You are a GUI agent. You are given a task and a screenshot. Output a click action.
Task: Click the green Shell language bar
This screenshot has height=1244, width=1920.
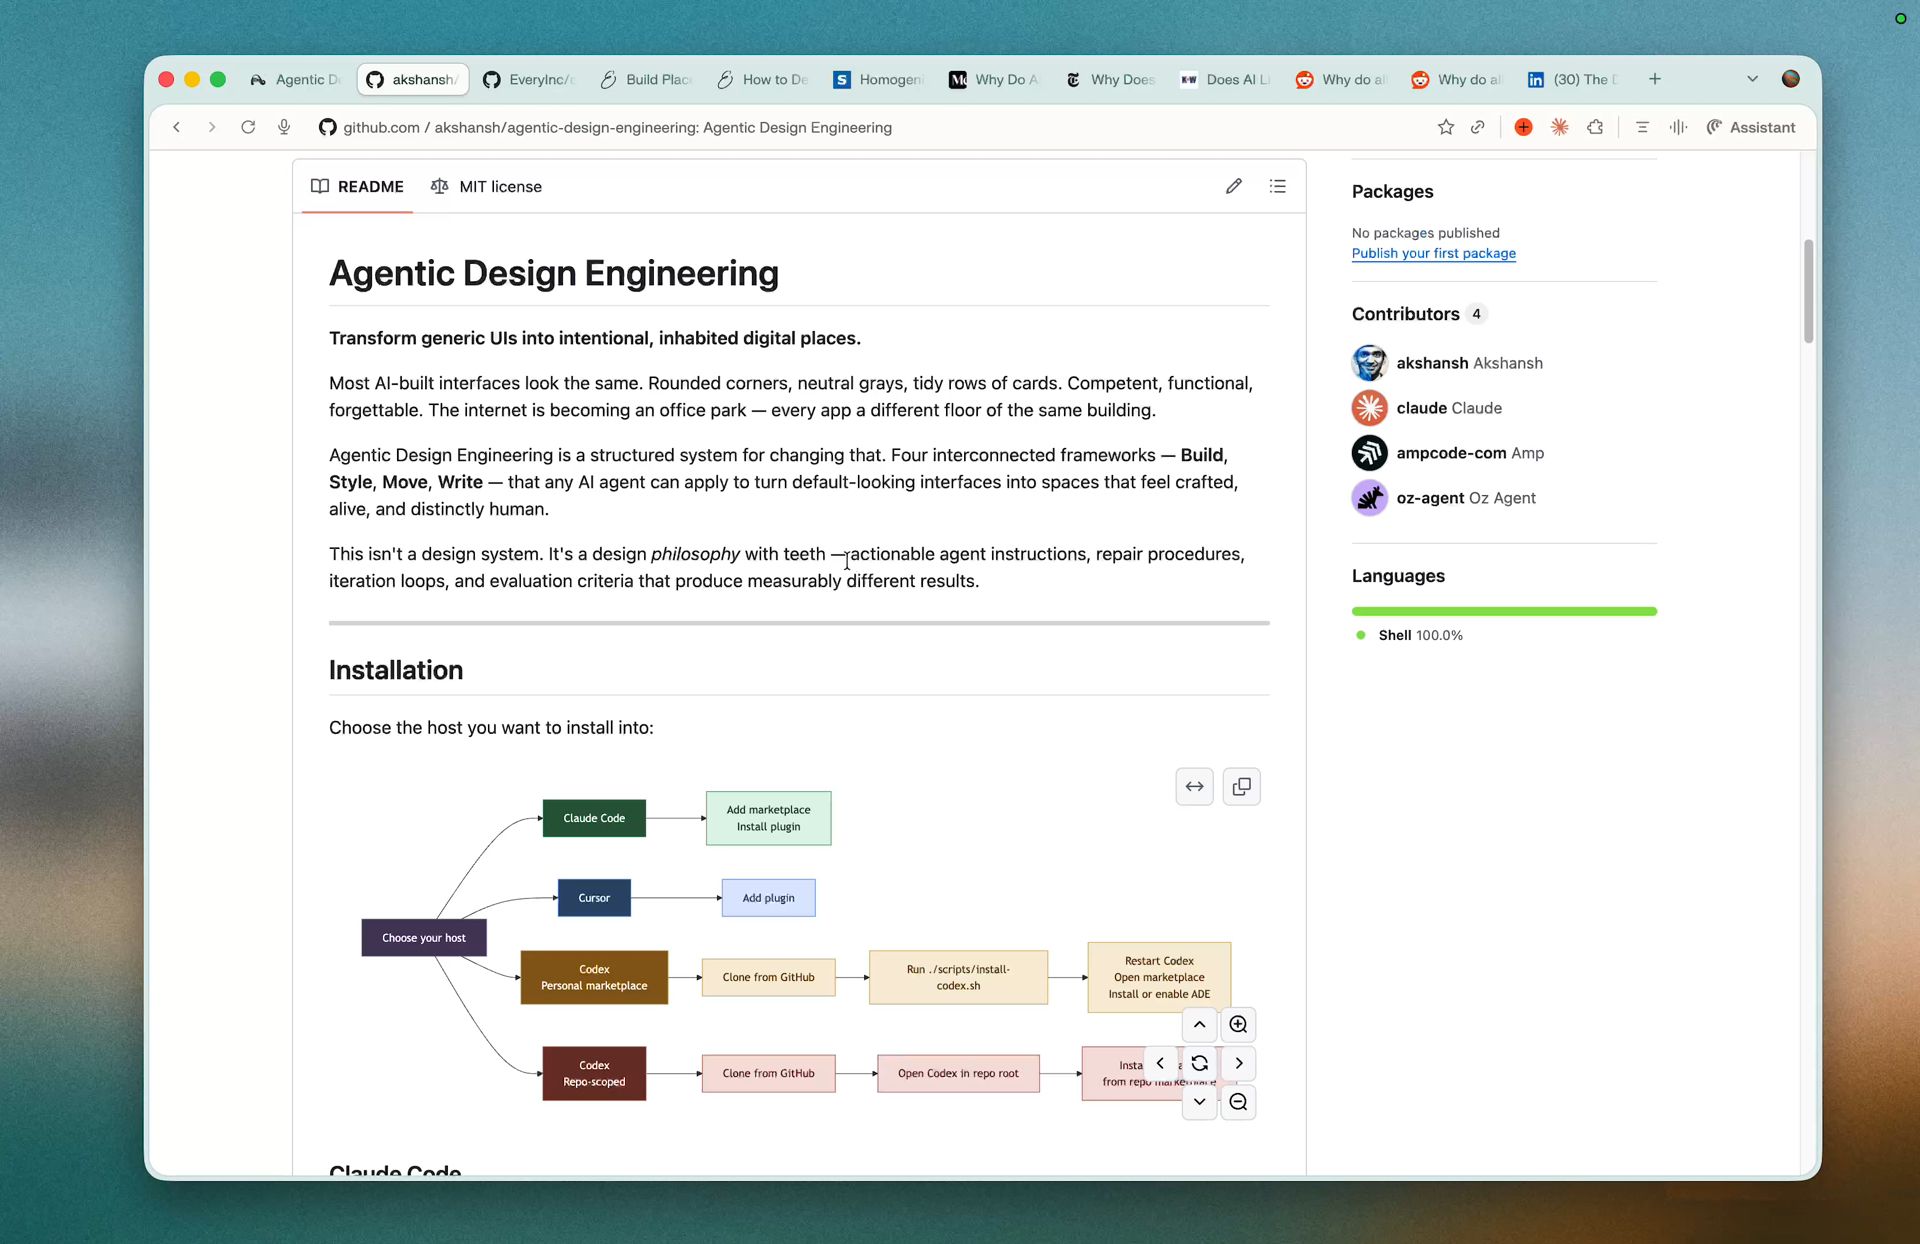1503,611
